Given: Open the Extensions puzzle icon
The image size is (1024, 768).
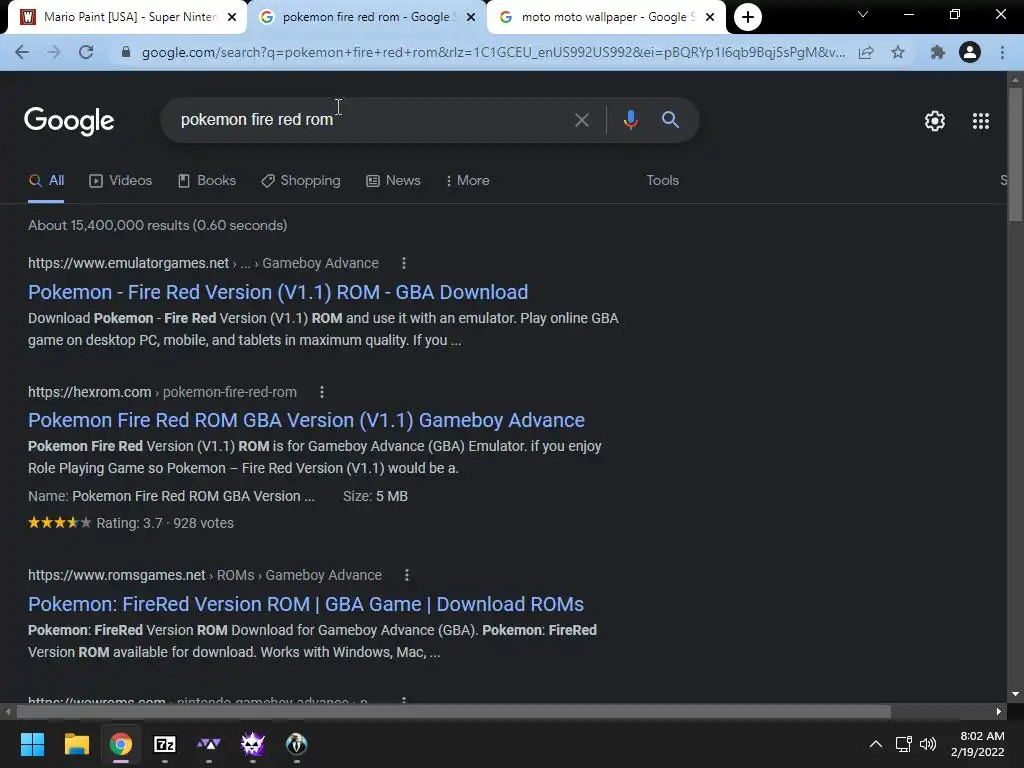Looking at the screenshot, I should (x=938, y=52).
